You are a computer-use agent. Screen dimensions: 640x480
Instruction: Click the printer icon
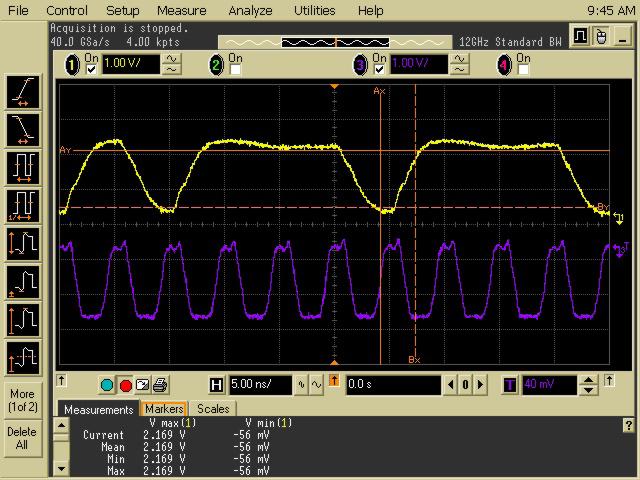[x=160, y=385]
